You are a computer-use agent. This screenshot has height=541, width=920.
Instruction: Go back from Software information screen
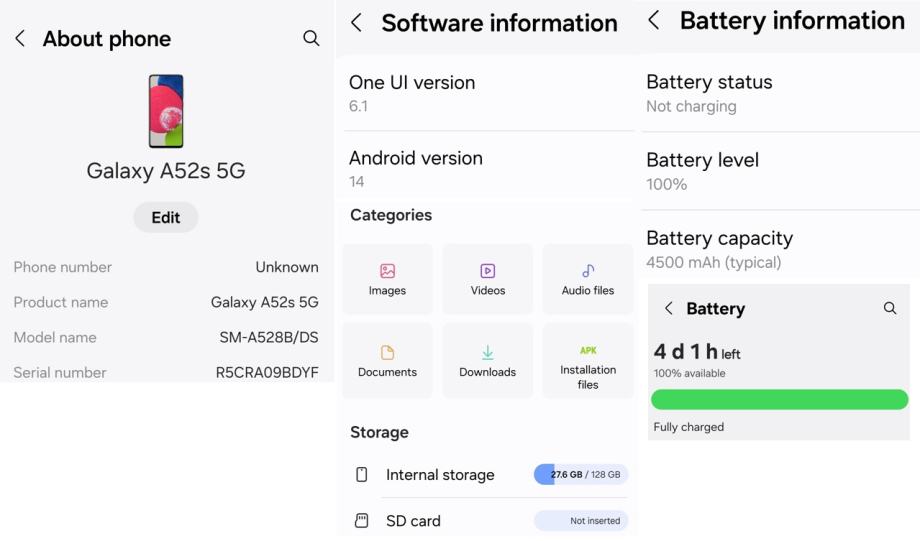(357, 22)
